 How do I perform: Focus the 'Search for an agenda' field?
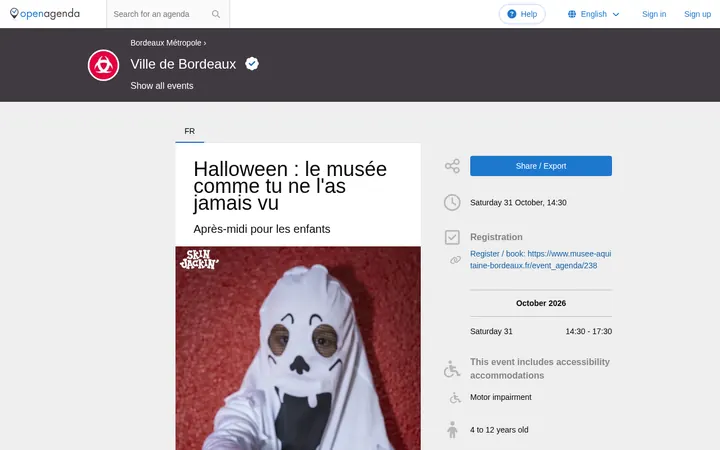click(x=168, y=14)
